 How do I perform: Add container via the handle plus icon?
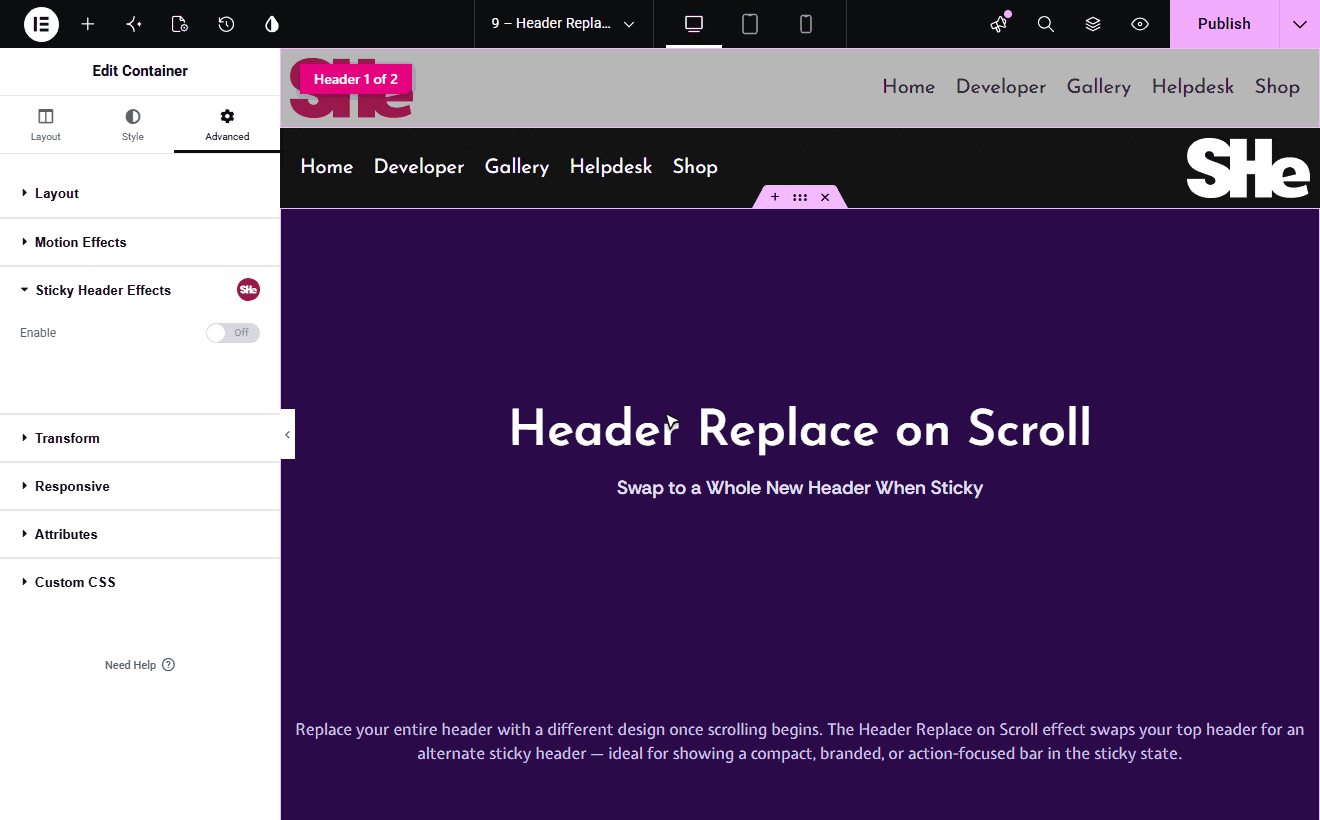click(x=775, y=197)
